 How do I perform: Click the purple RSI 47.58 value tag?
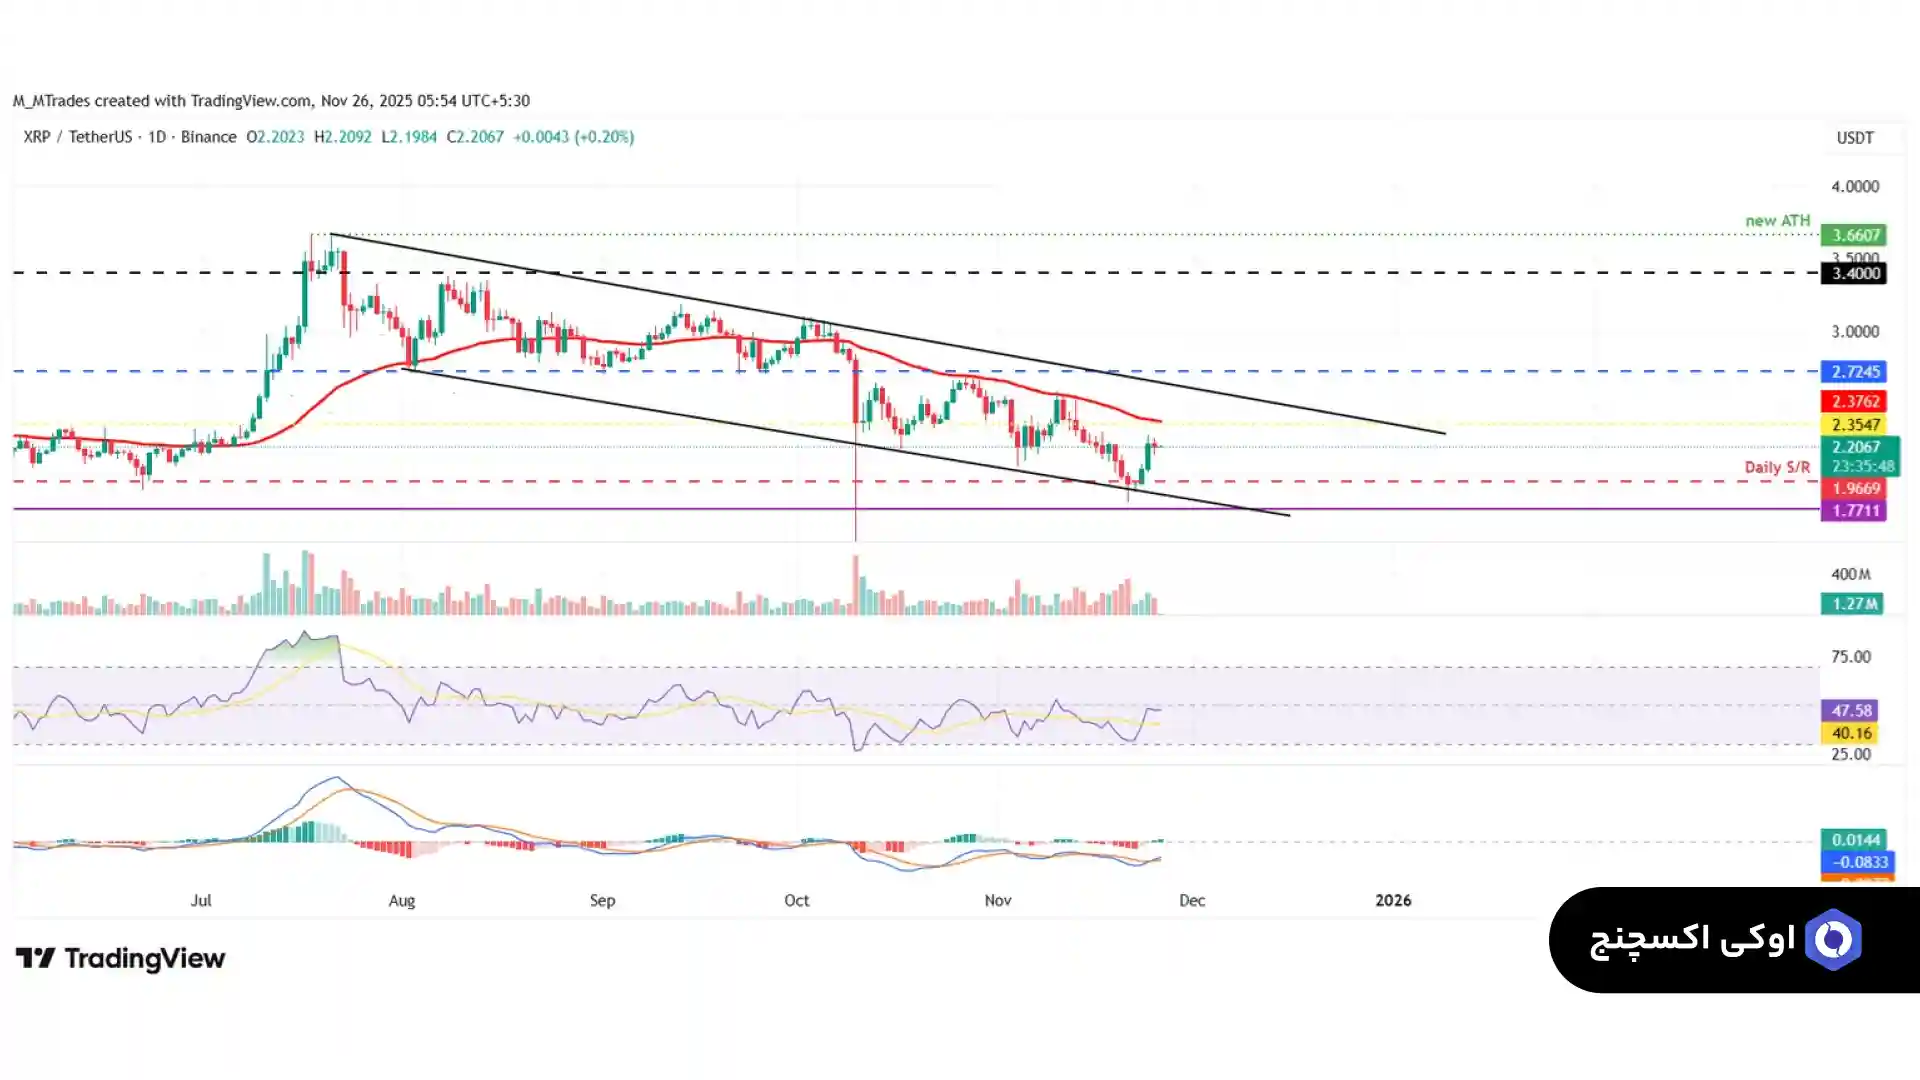click(x=1849, y=711)
